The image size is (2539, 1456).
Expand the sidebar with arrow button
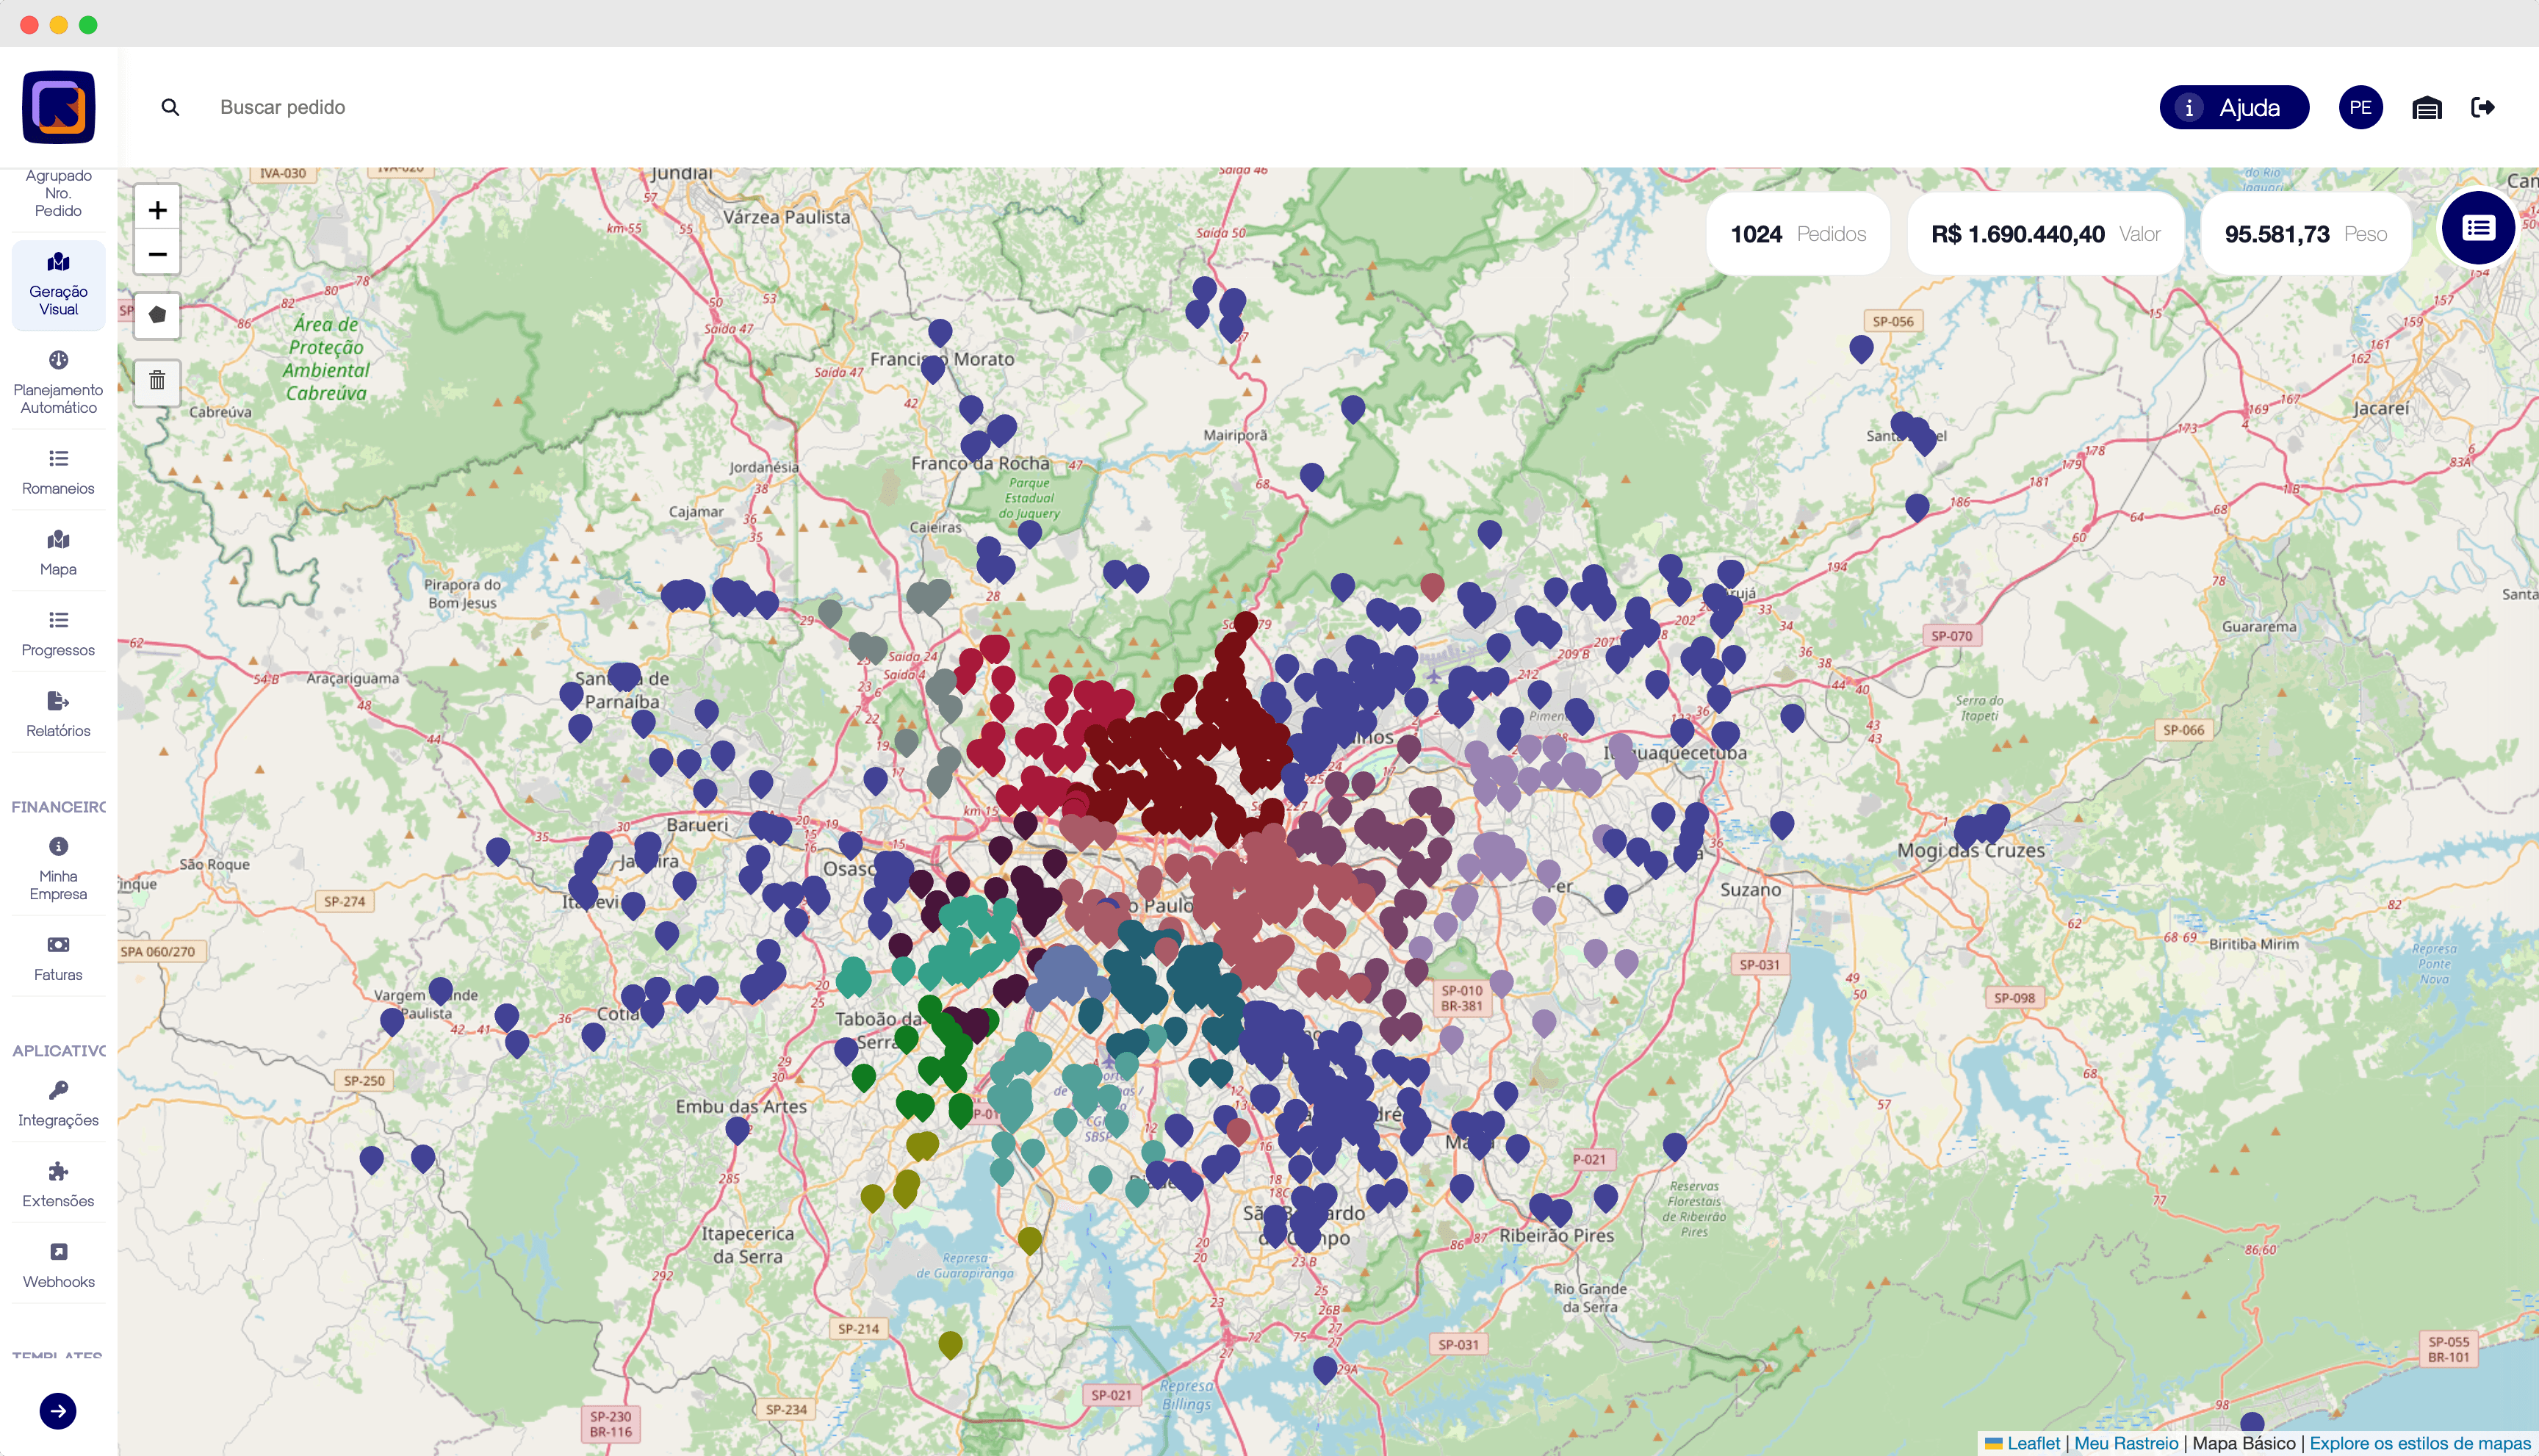(x=58, y=1411)
